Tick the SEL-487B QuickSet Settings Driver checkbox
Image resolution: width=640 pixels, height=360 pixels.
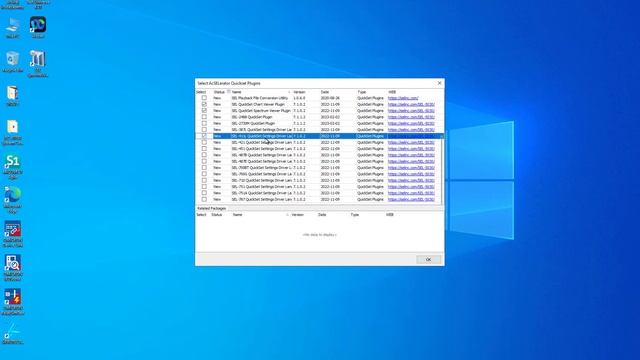tap(204, 155)
